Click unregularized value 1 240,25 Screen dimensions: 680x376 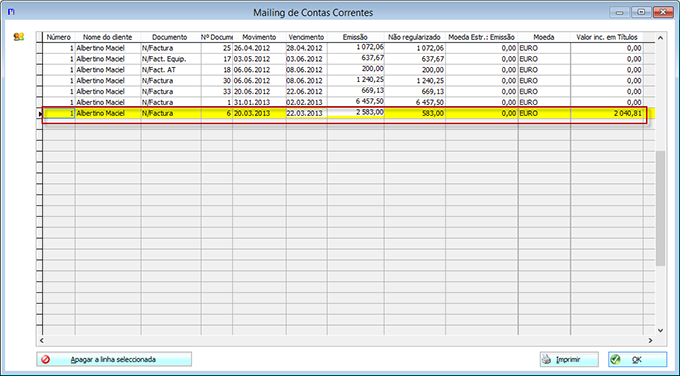coord(414,81)
